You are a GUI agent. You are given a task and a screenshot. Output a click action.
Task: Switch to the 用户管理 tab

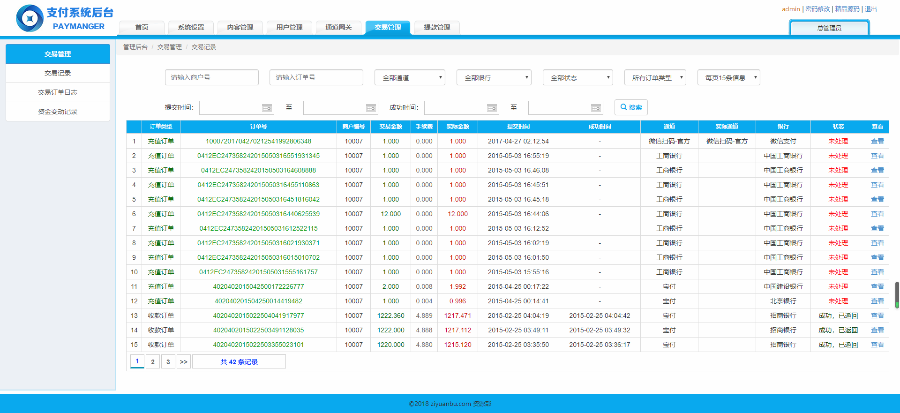pyautogui.click(x=289, y=28)
